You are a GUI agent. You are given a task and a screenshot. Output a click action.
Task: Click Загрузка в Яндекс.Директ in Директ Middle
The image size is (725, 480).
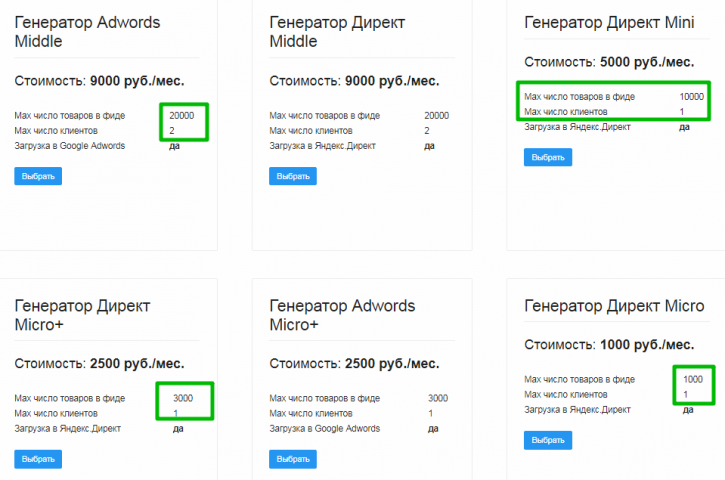click(322, 146)
